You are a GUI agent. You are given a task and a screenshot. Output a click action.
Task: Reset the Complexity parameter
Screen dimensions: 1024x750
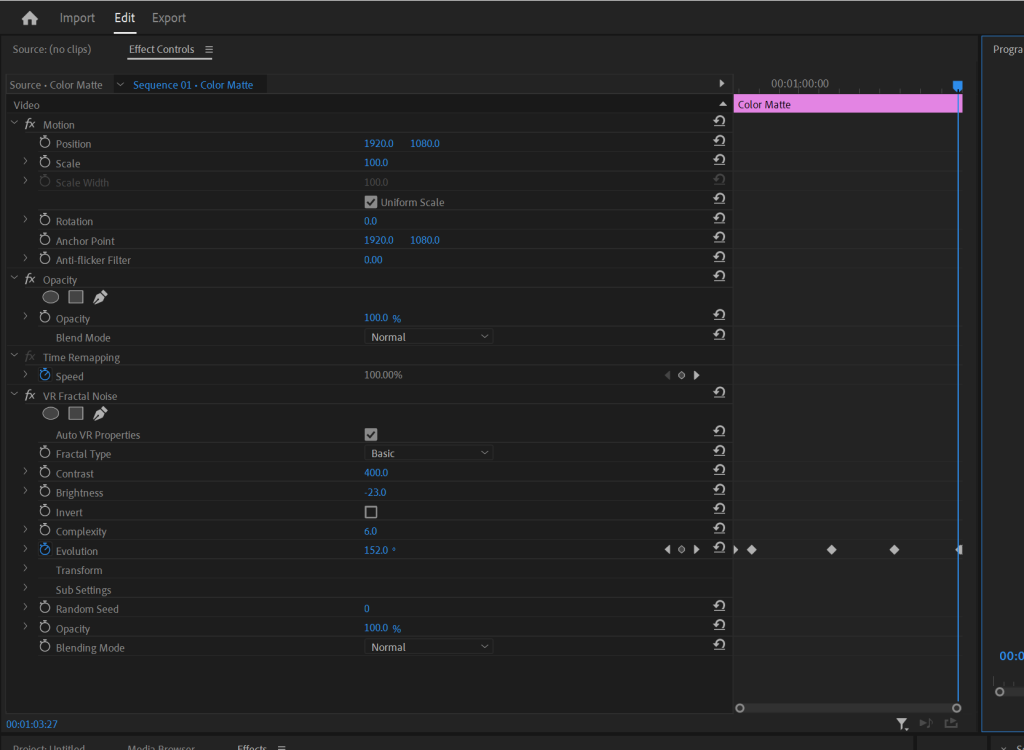[719, 528]
